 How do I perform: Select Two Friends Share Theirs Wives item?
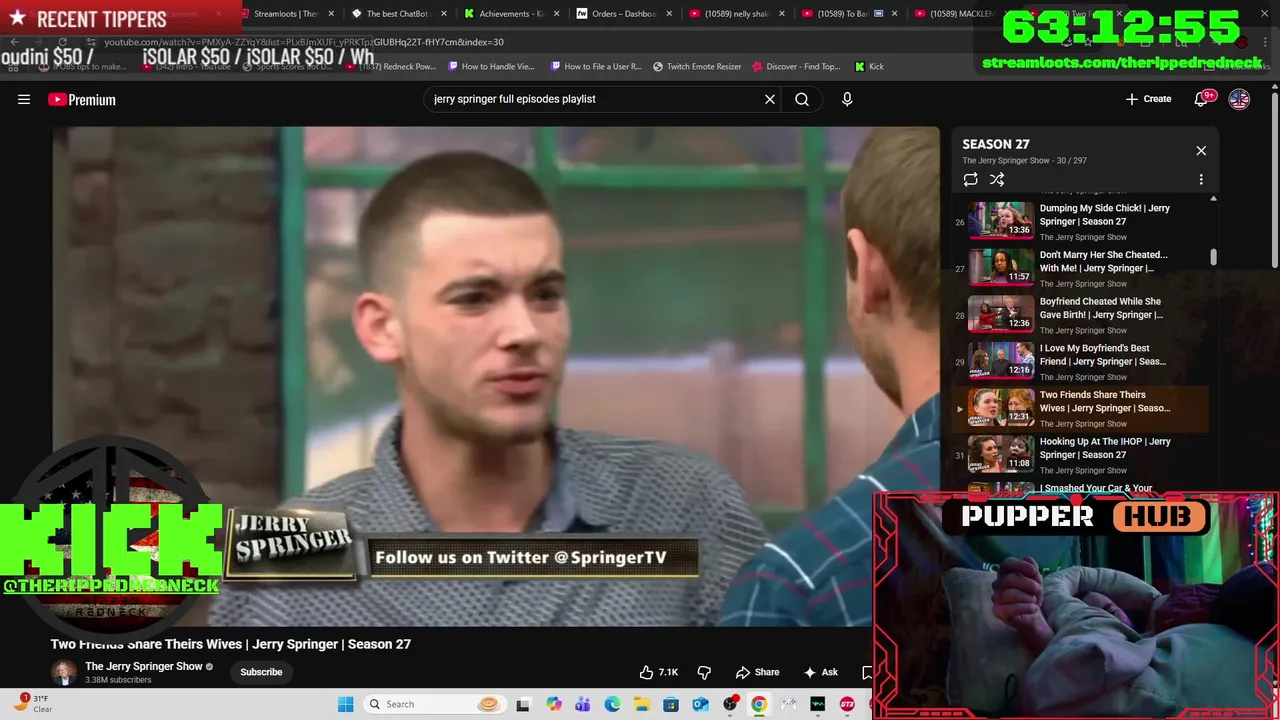(x=1081, y=408)
